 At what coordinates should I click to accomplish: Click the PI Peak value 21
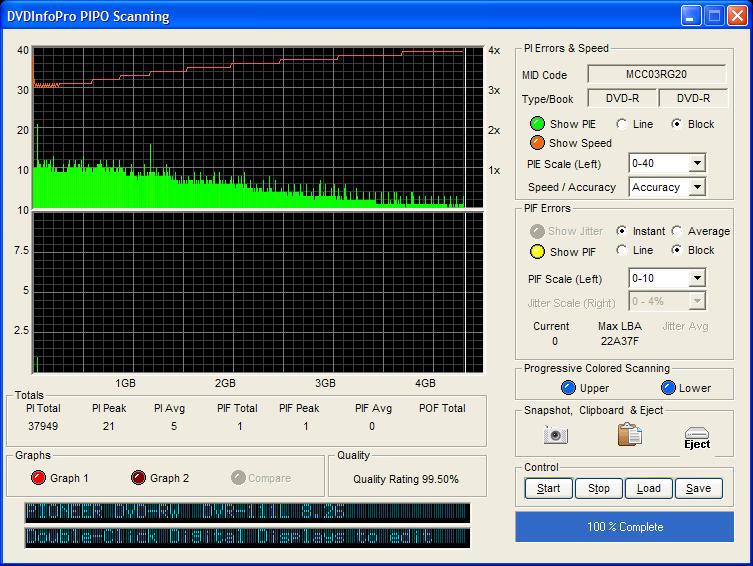point(109,426)
